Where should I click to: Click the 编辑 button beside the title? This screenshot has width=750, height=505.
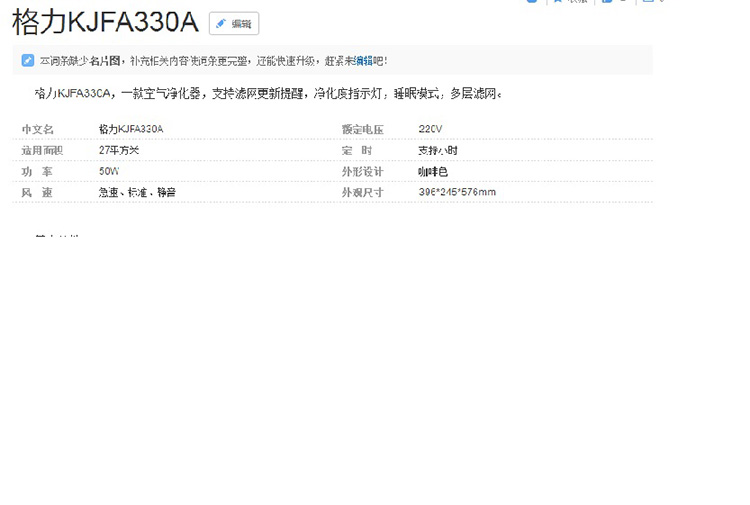[234, 23]
